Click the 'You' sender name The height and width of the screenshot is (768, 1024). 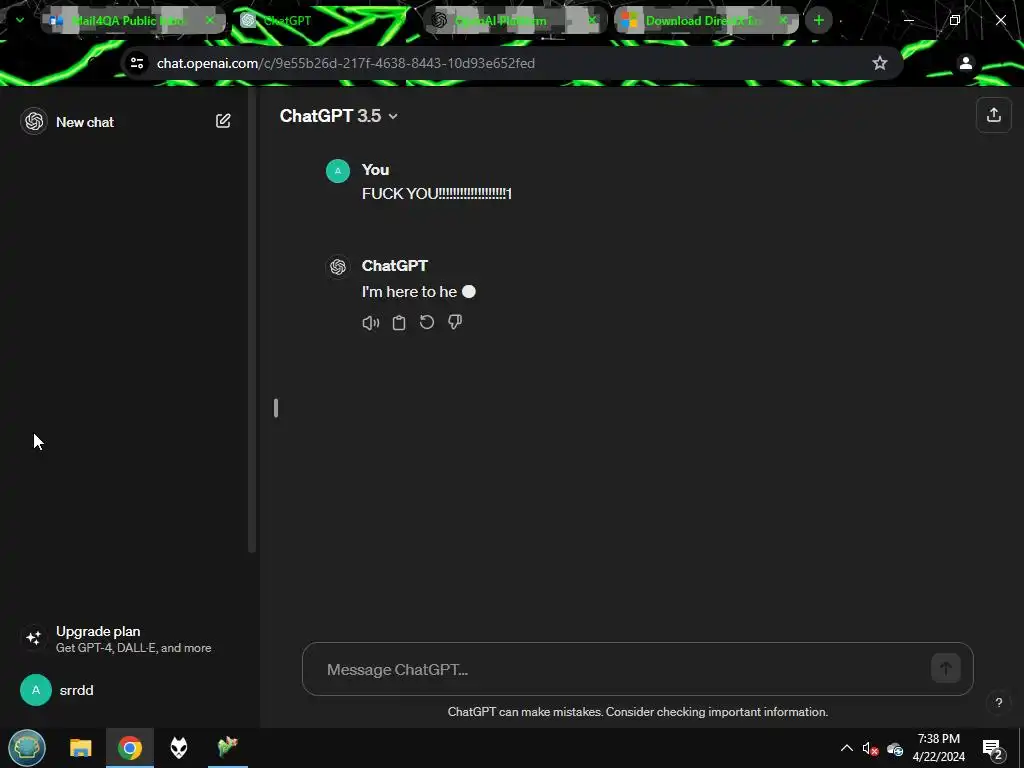tap(376, 170)
